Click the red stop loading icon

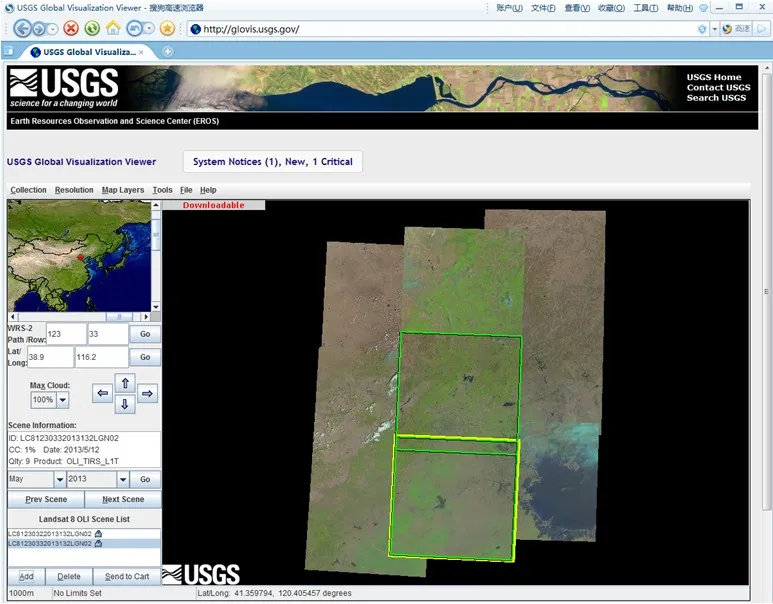click(x=71, y=28)
